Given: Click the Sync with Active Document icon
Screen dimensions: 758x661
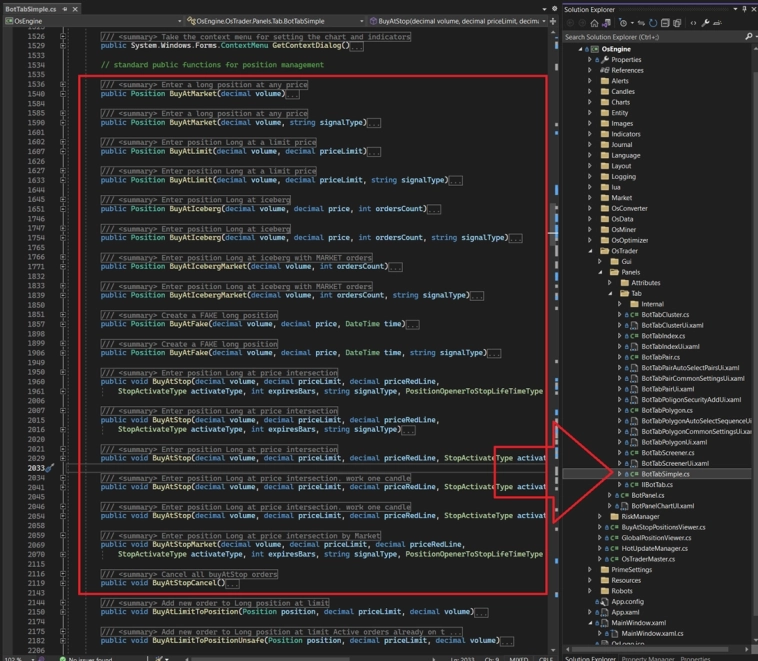Looking at the screenshot, I should click(x=640, y=22).
